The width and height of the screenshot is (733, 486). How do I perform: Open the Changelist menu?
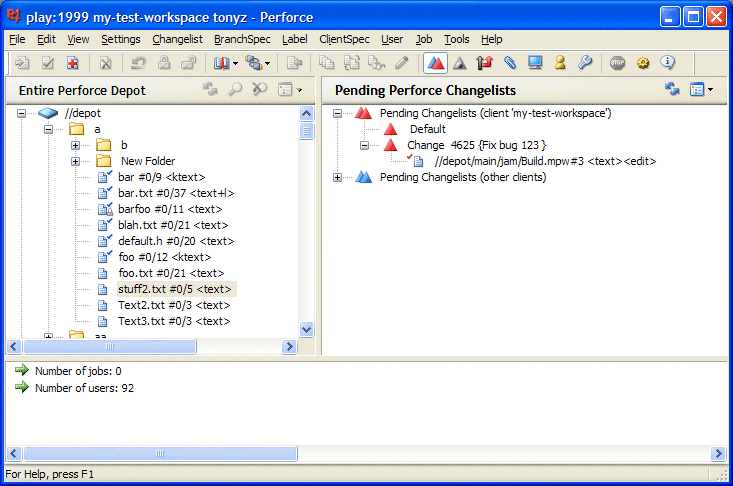click(x=177, y=39)
